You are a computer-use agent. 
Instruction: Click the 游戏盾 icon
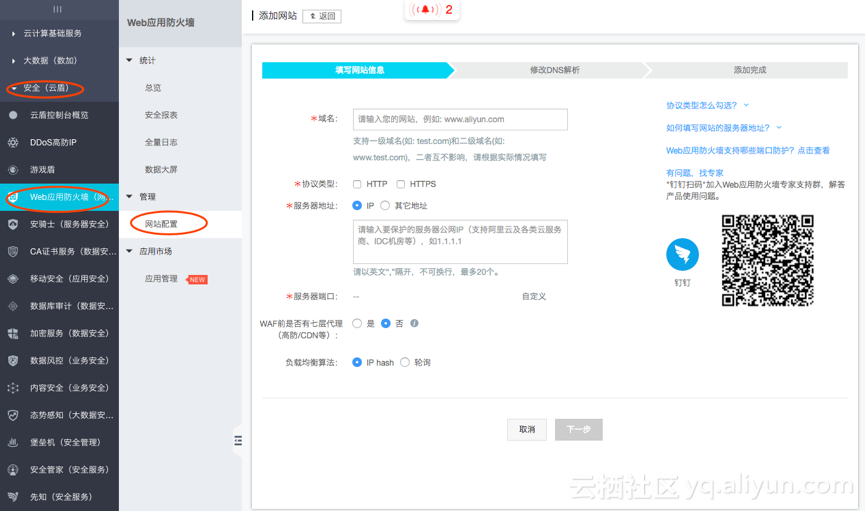[13, 169]
